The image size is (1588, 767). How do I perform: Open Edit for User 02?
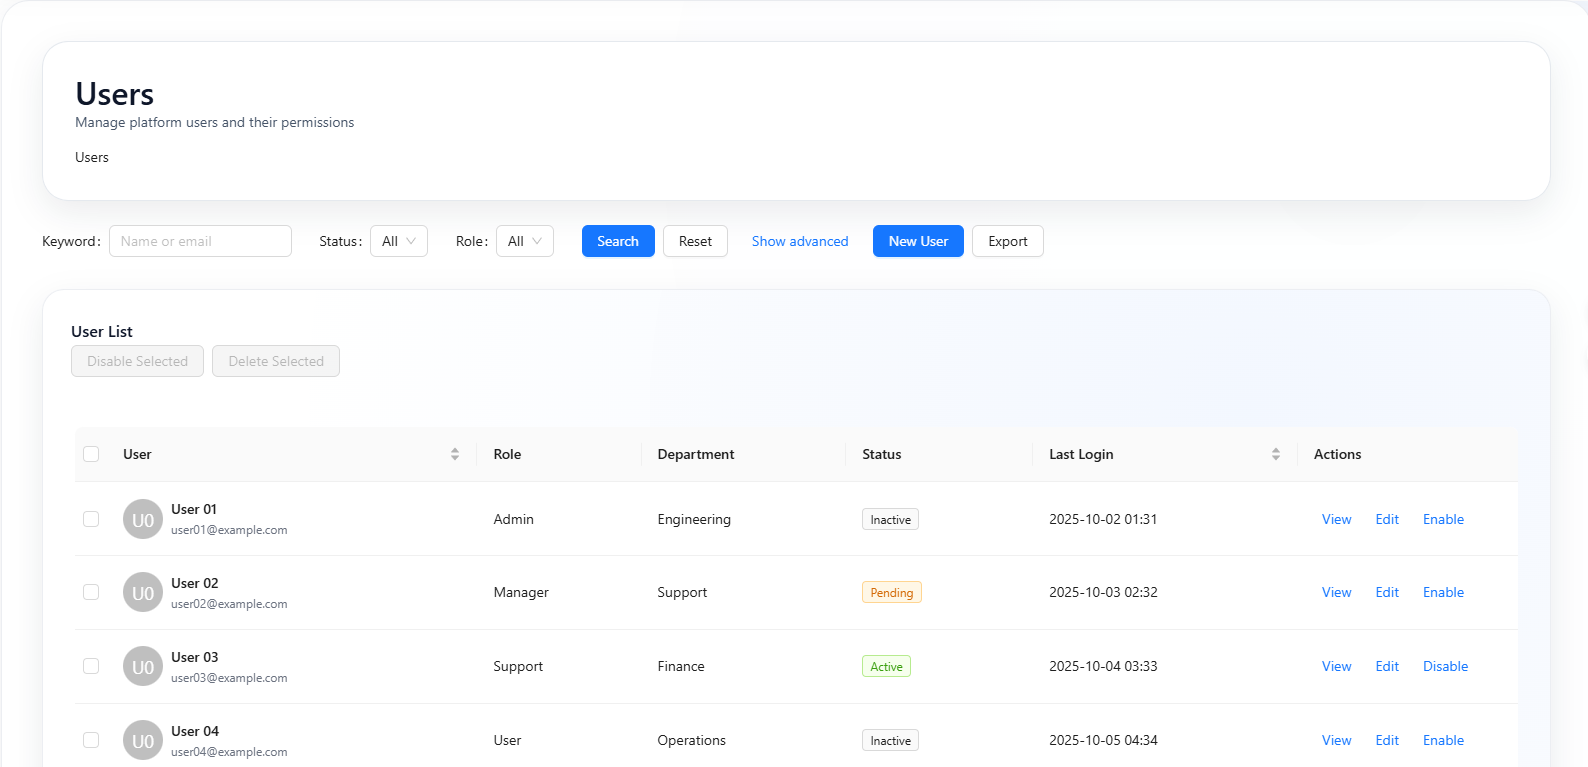tap(1387, 592)
